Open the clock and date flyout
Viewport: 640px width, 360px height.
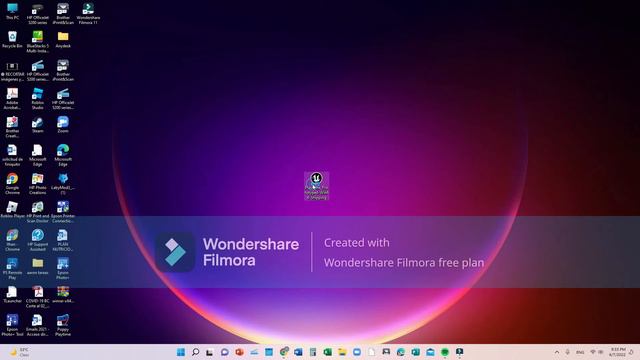(618, 352)
